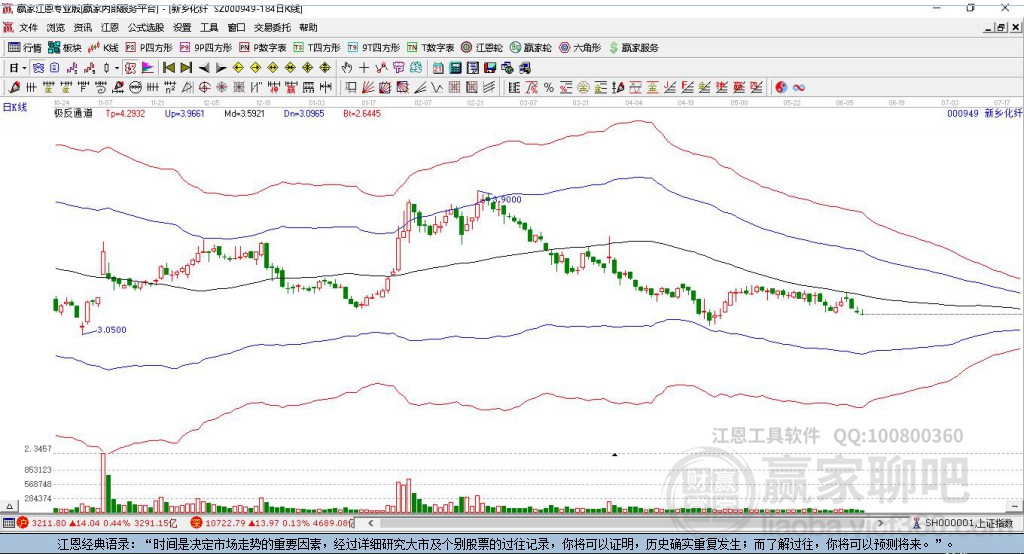The height and width of the screenshot is (554, 1024).
Task: Click the black left arrow icon
Action: (204, 68)
